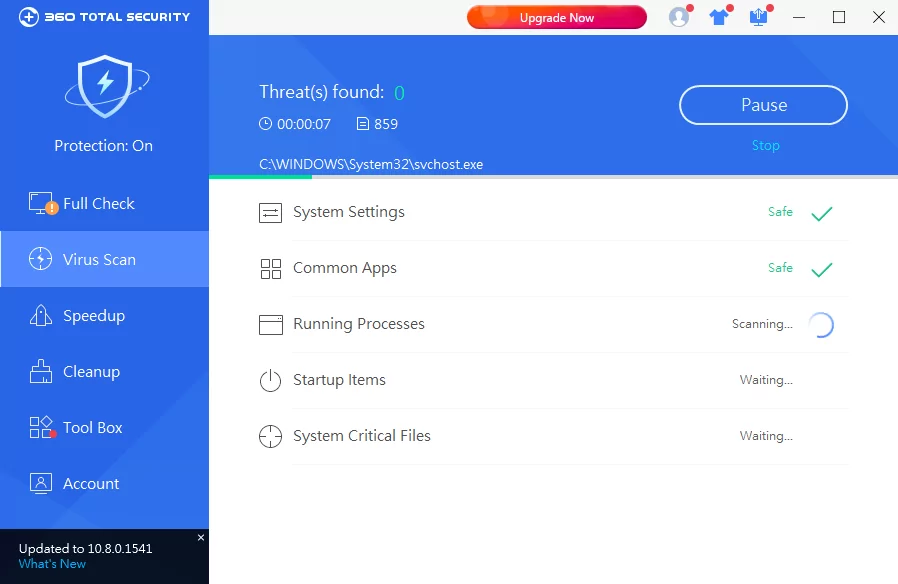Image resolution: width=898 pixels, height=584 pixels.
Task: Click the Running Processes scanning spinner
Action: (x=821, y=325)
